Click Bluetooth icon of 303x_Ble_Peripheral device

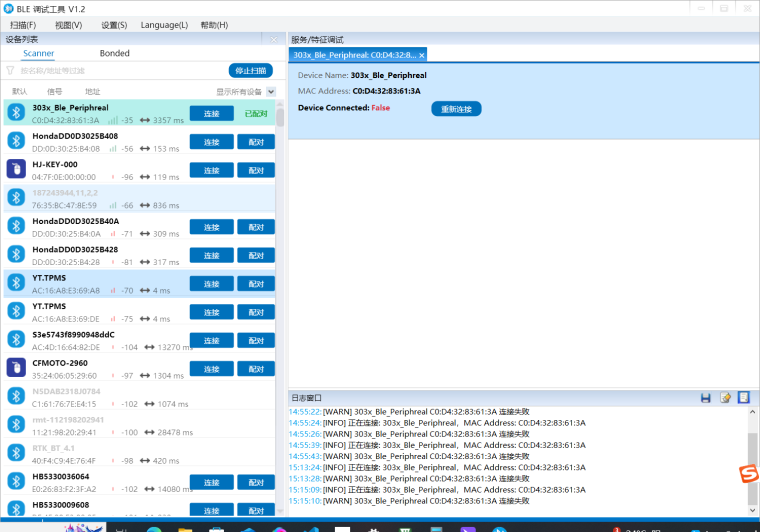coord(15,114)
